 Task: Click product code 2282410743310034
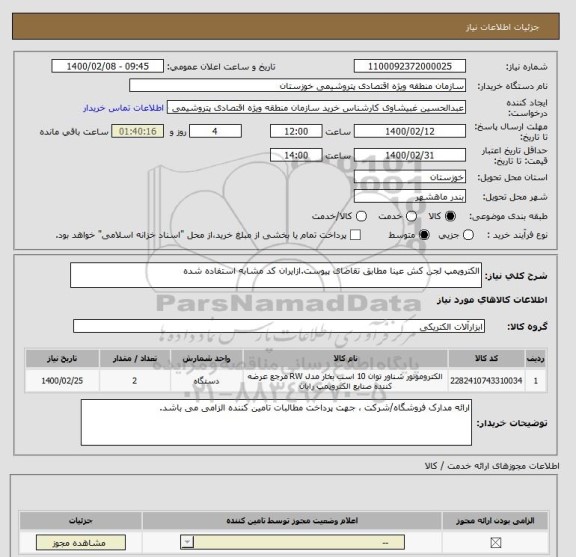tap(486, 381)
